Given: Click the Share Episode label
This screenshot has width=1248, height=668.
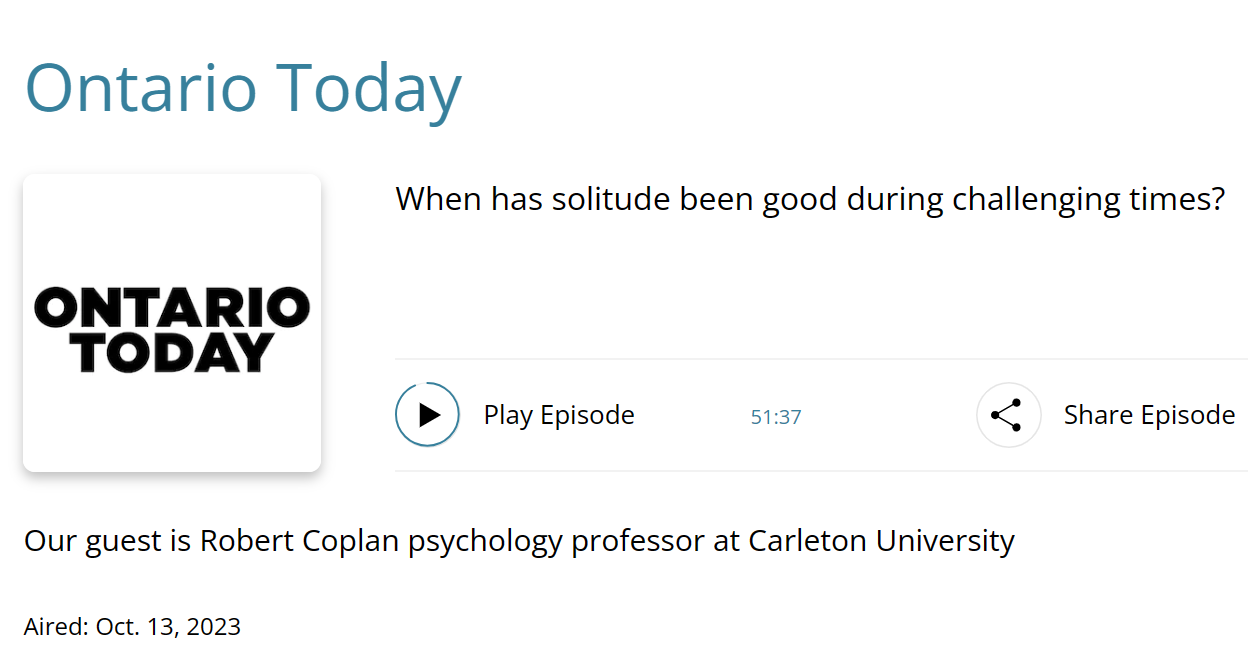Looking at the screenshot, I should [x=1149, y=414].
